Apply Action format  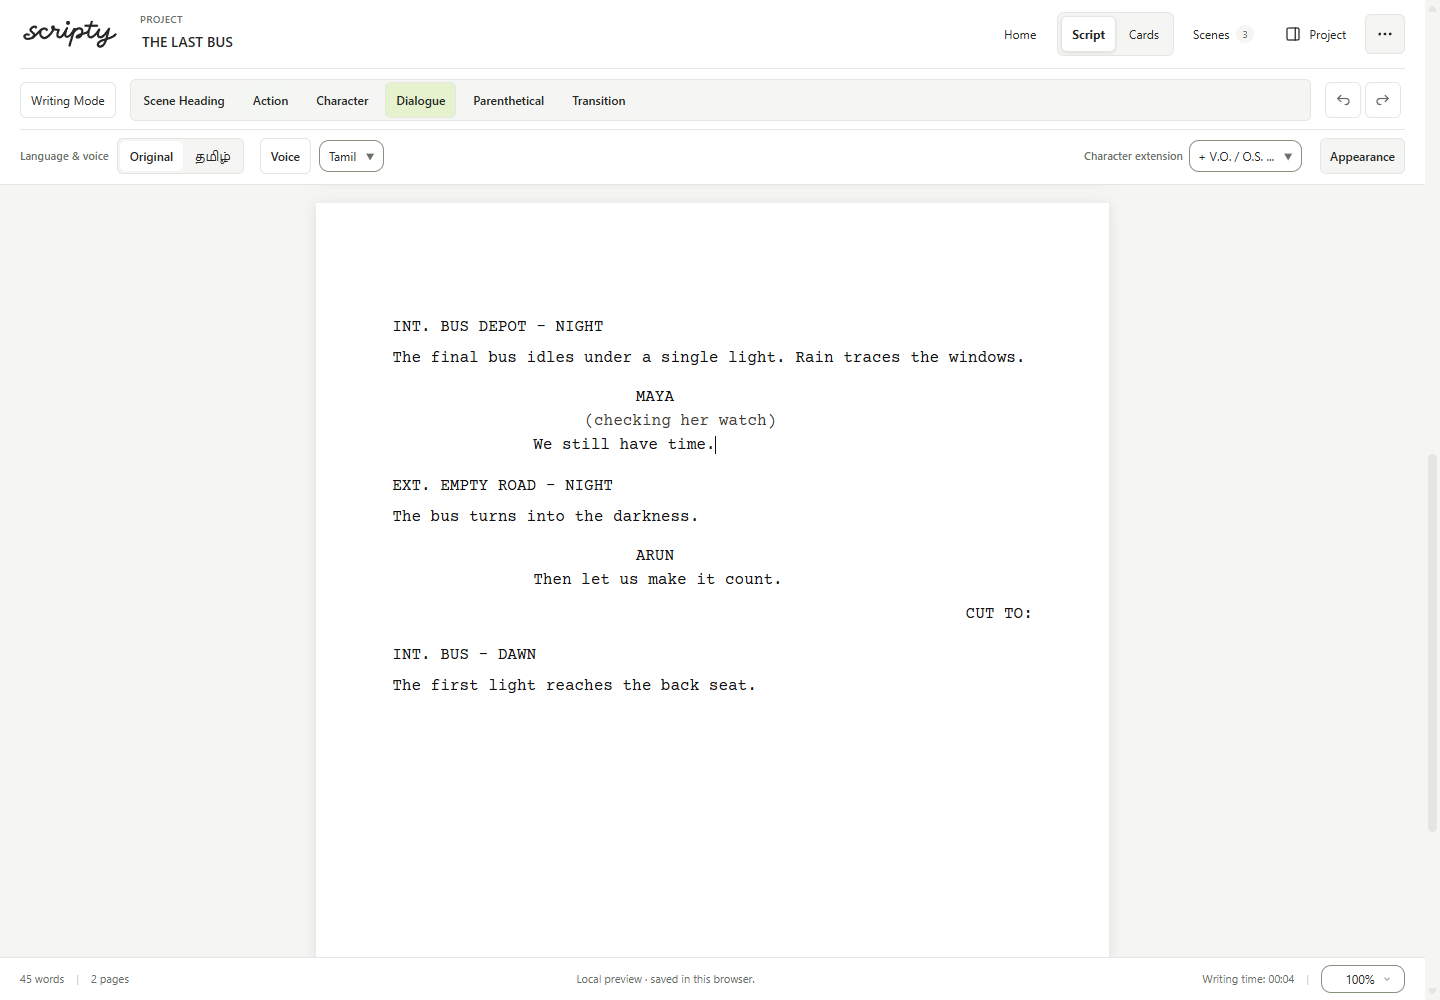tap(270, 100)
